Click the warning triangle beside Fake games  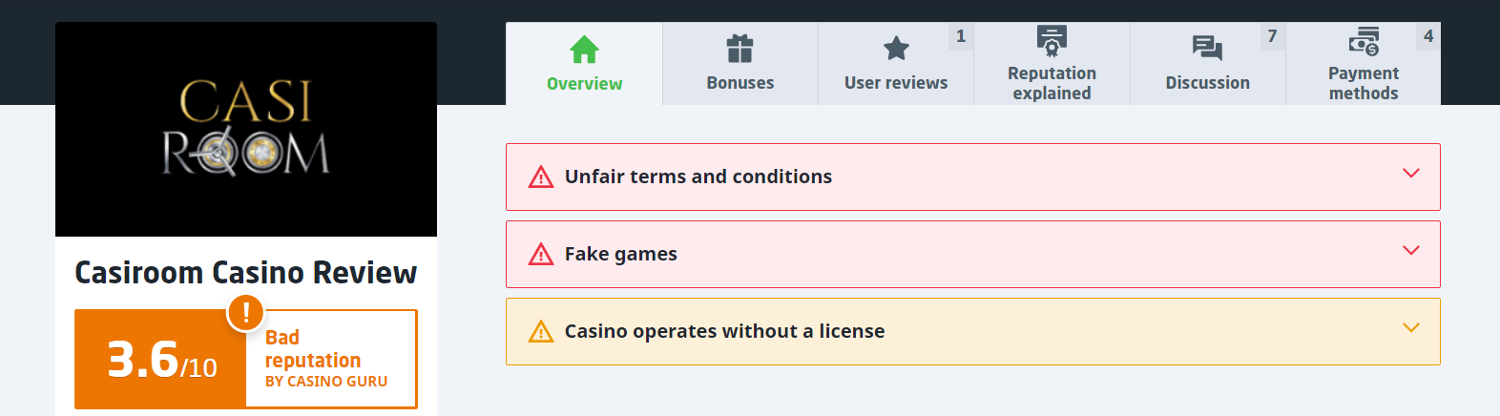click(x=541, y=254)
